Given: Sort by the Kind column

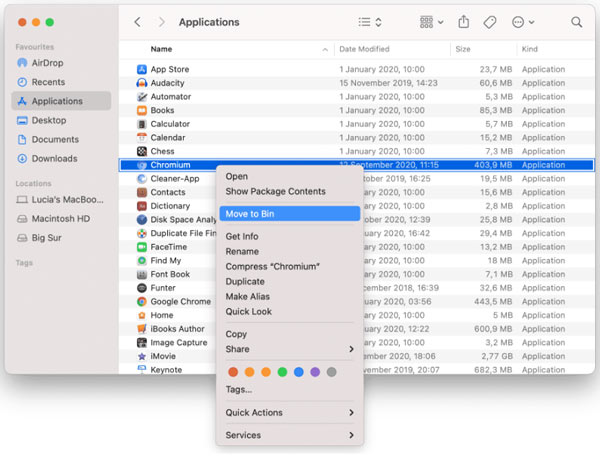Looking at the screenshot, I should (x=556, y=49).
